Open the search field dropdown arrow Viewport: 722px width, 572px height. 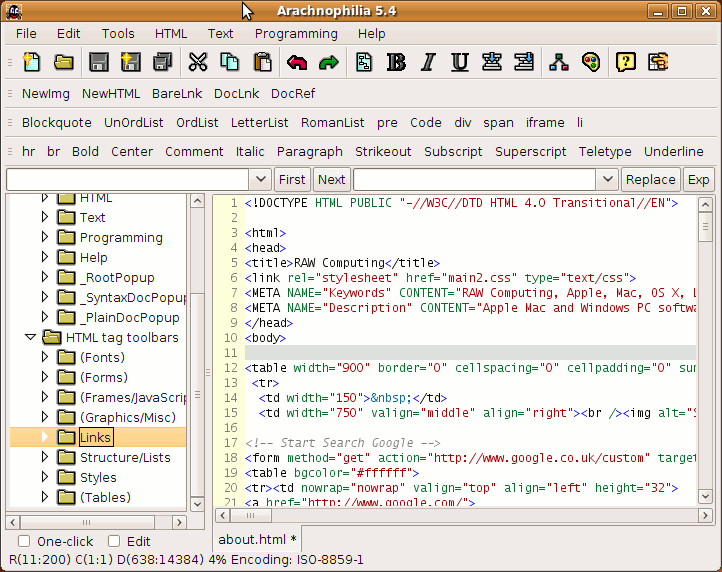coord(260,180)
